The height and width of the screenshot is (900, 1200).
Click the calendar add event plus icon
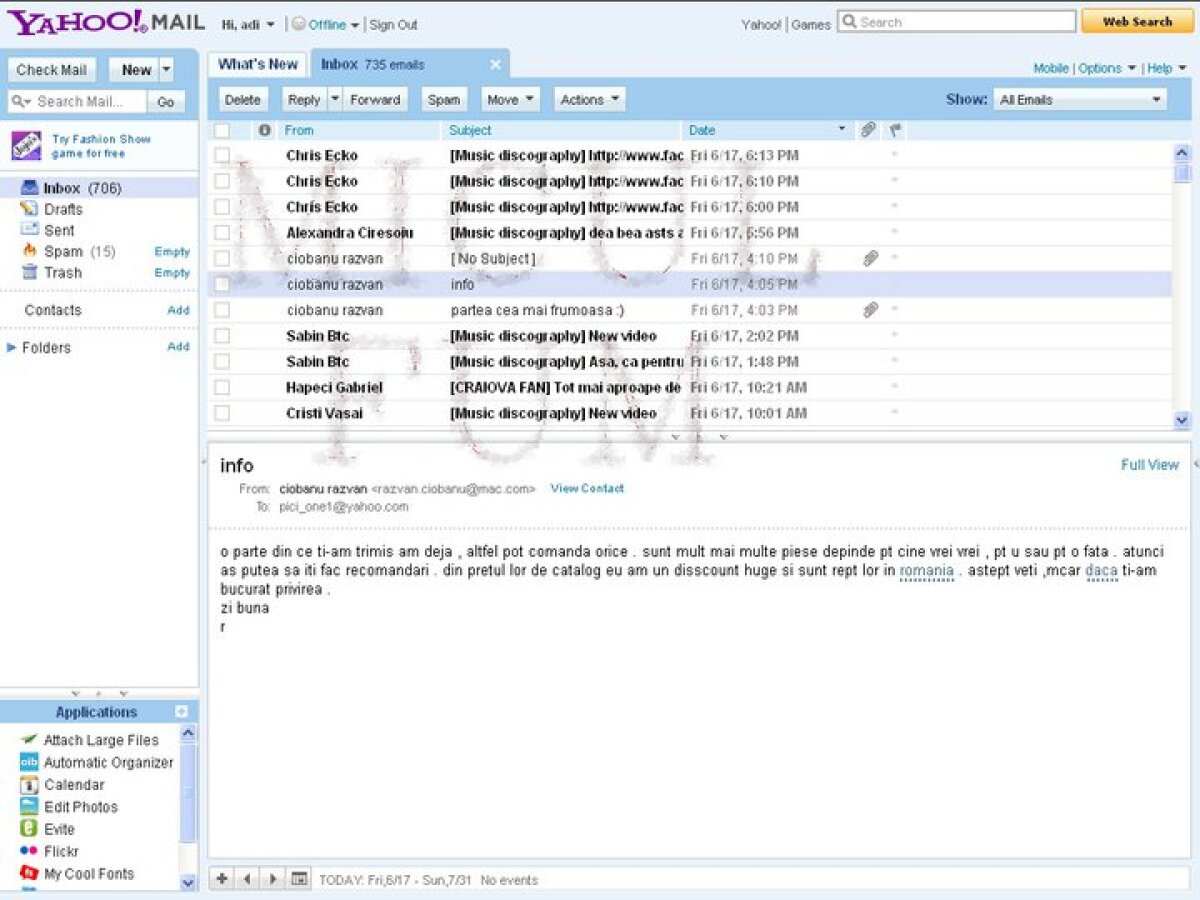[x=222, y=879]
